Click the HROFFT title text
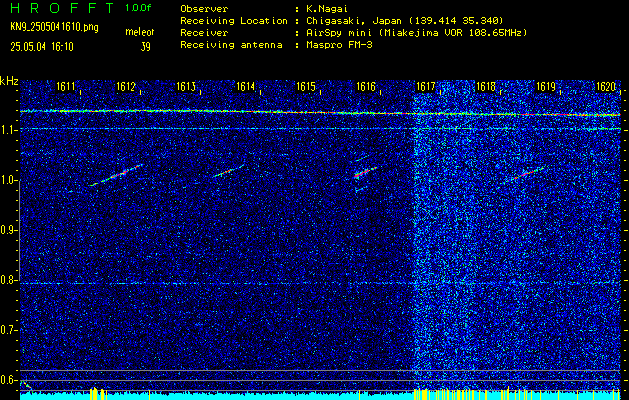629x400 pixels. pyautogui.click(x=62, y=8)
